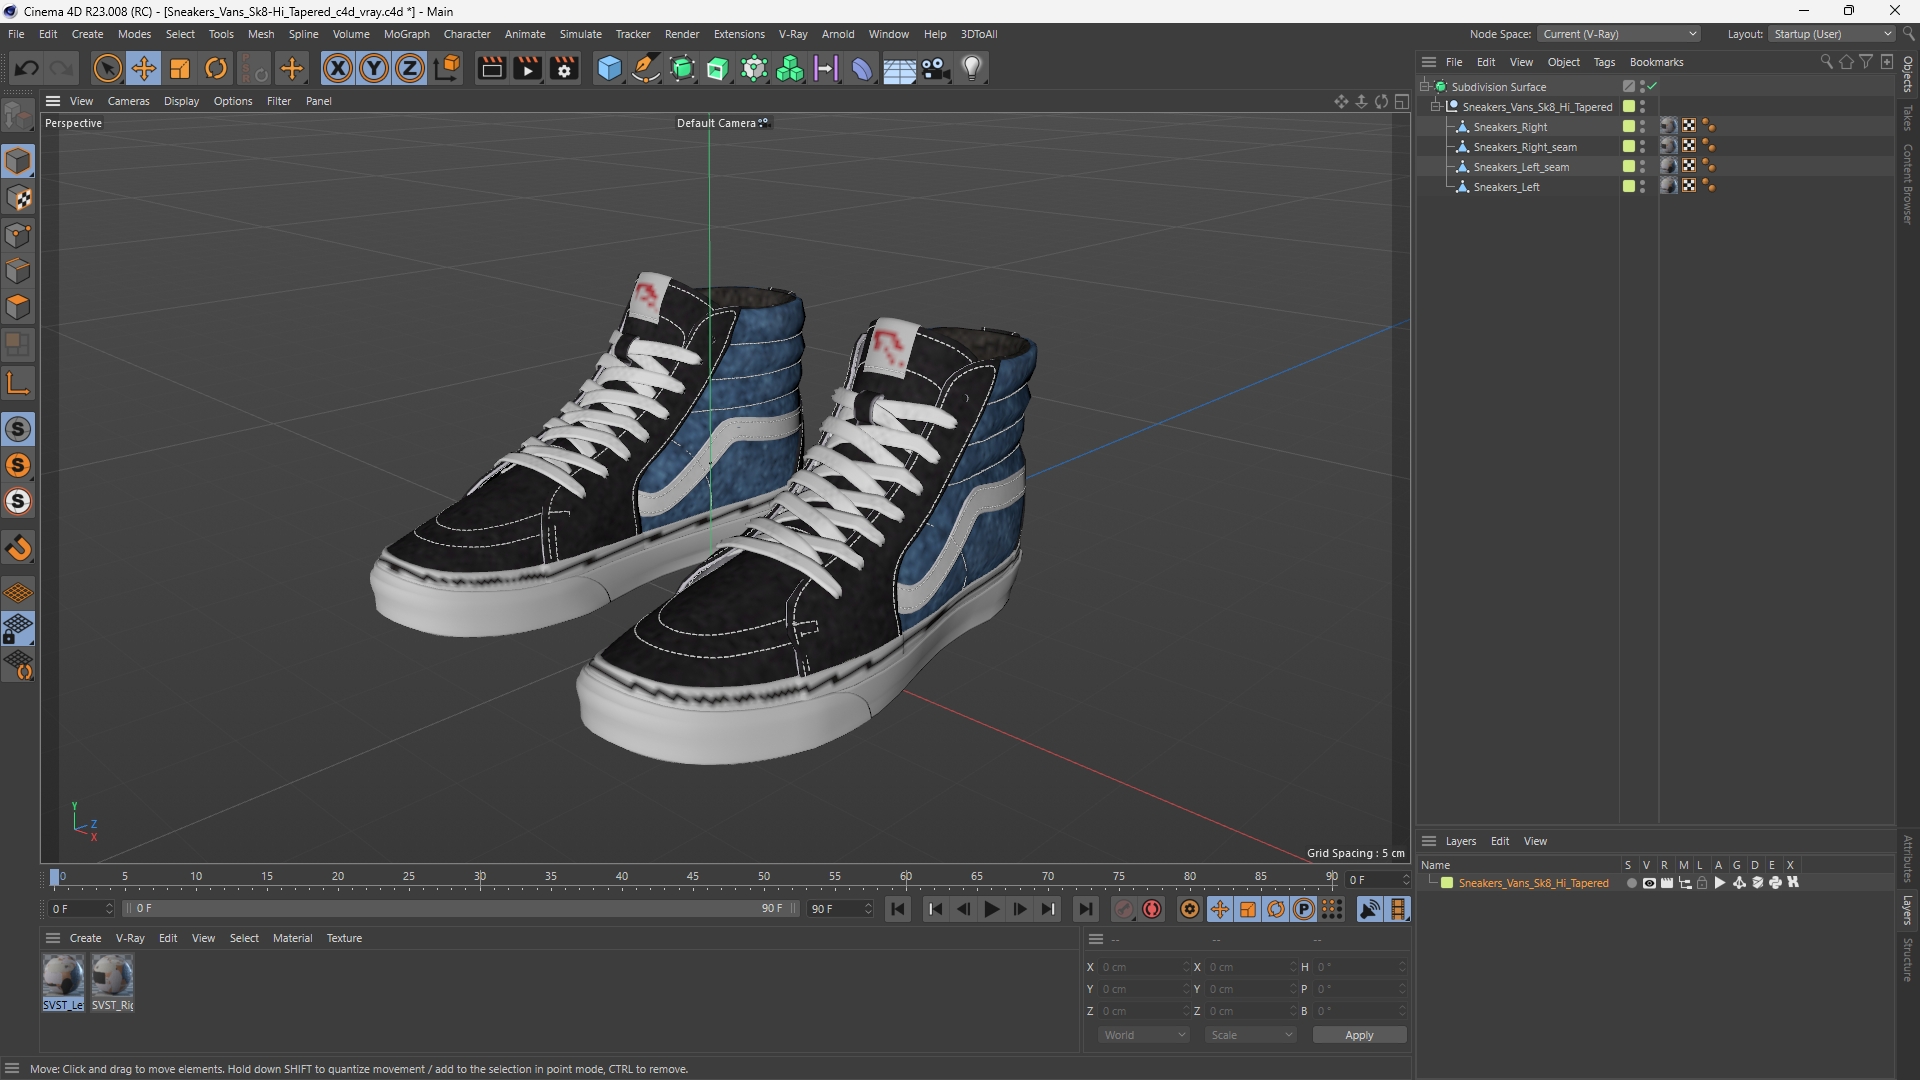1920x1080 pixels.
Task: Click the record active objects button
Action: (1125, 909)
